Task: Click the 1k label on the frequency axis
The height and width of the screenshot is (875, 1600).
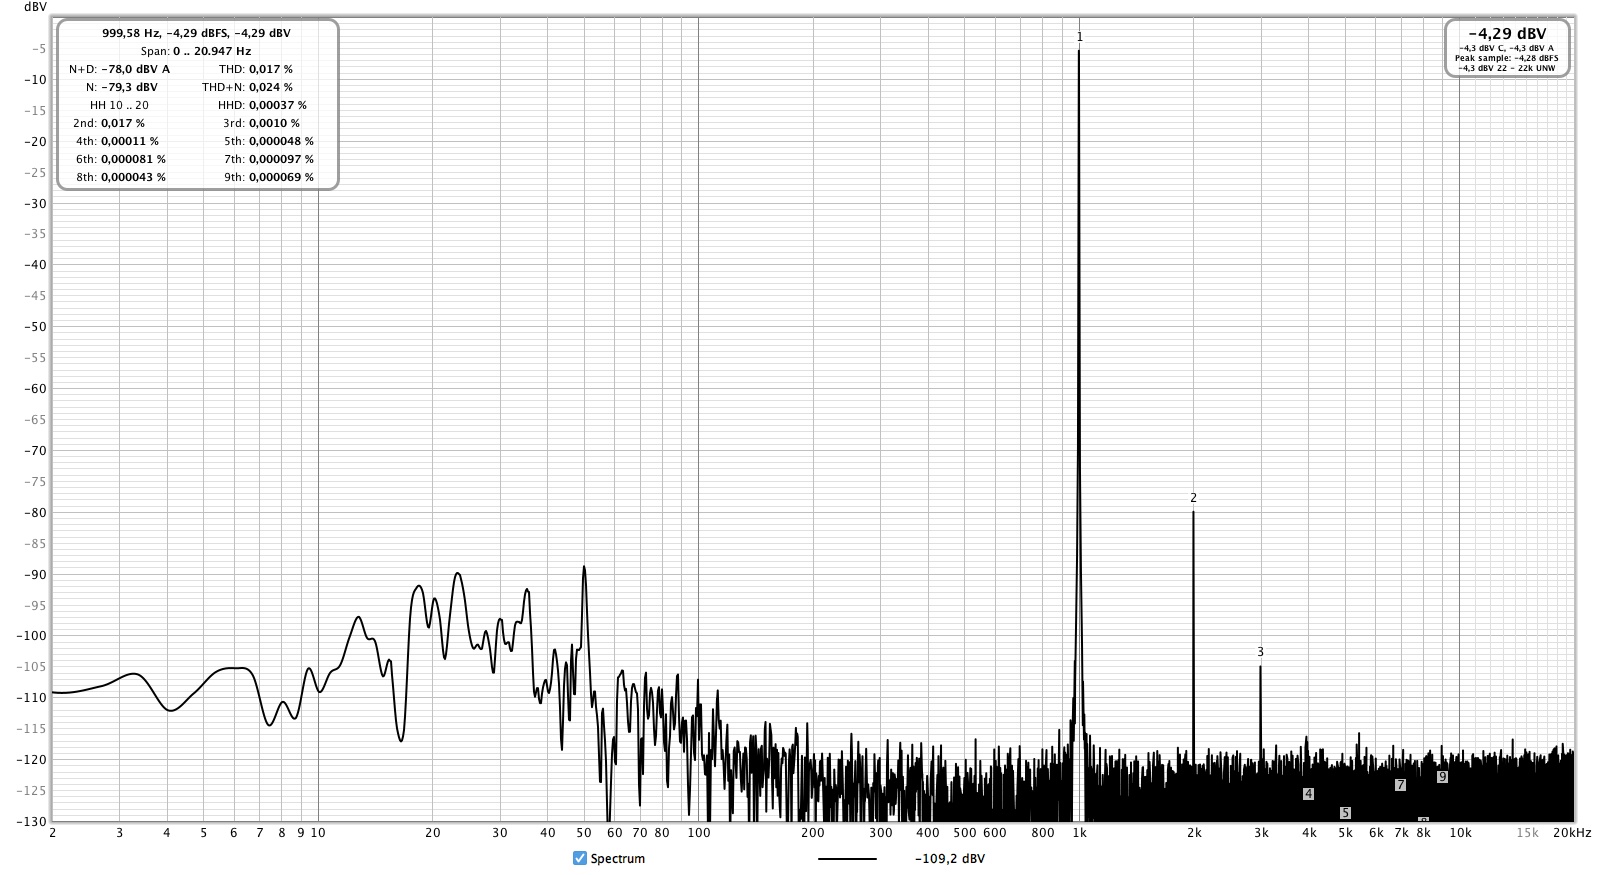Action: (x=1079, y=833)
